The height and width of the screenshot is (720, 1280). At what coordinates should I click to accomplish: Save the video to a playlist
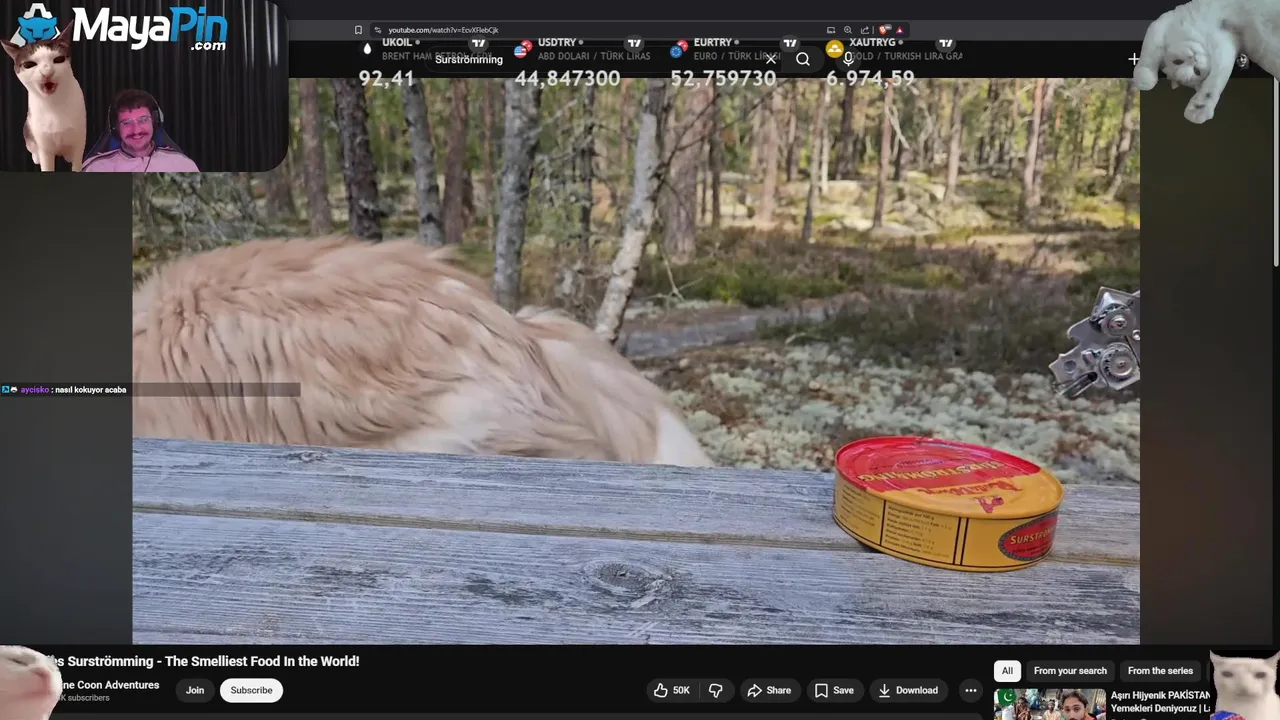[834, 690]
